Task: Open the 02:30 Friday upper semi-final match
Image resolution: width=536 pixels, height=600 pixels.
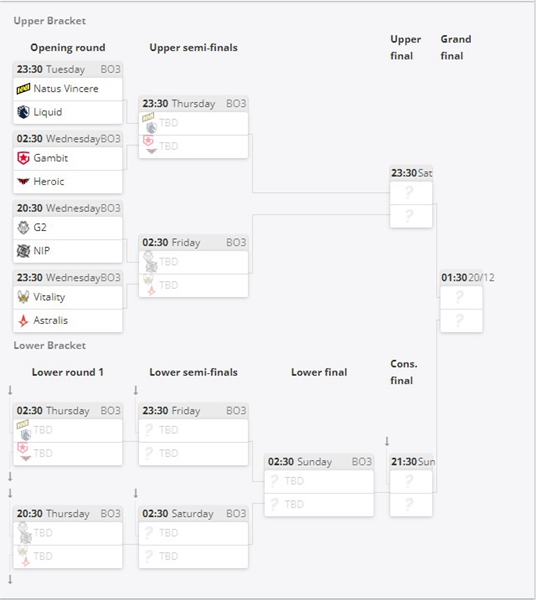Action: tap(193, 266)
